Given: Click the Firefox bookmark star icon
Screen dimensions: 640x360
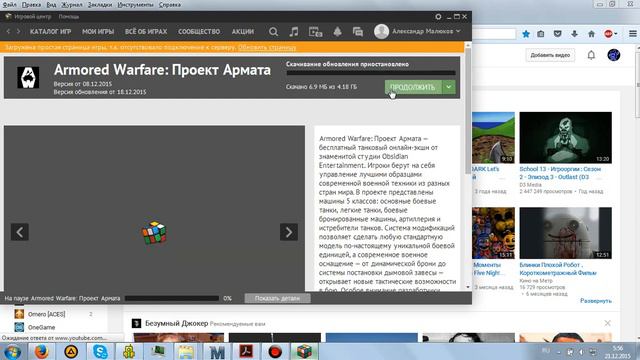Looking at the screenshot, I should click(x=526, y=34).
